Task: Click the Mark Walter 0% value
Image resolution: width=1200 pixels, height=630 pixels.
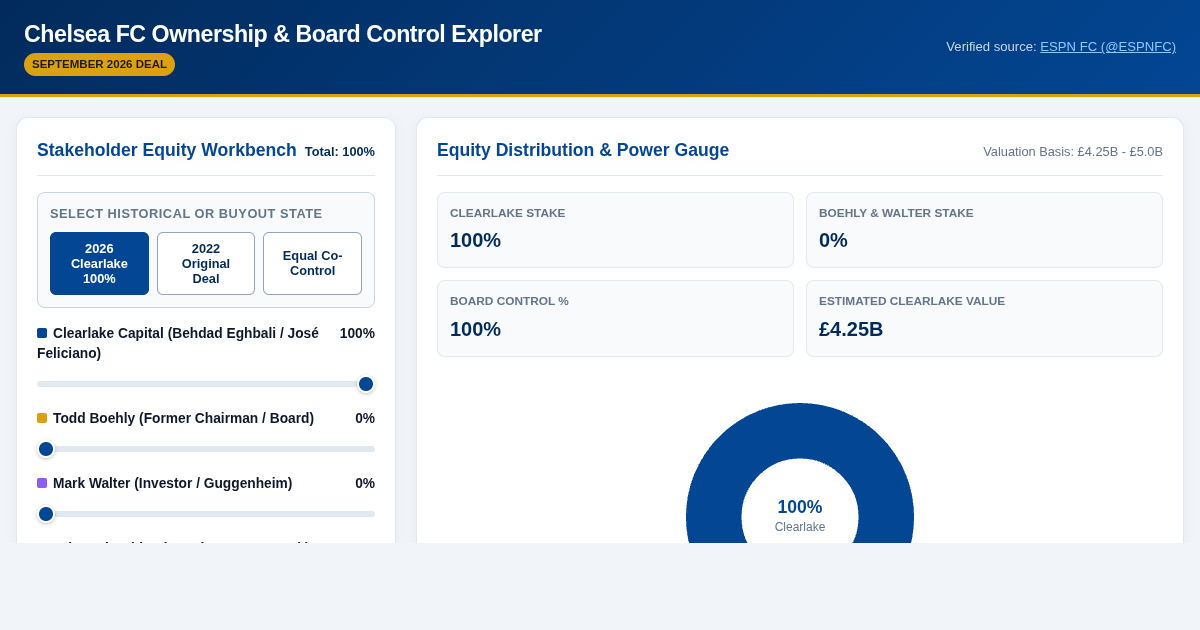Action: 365,483
